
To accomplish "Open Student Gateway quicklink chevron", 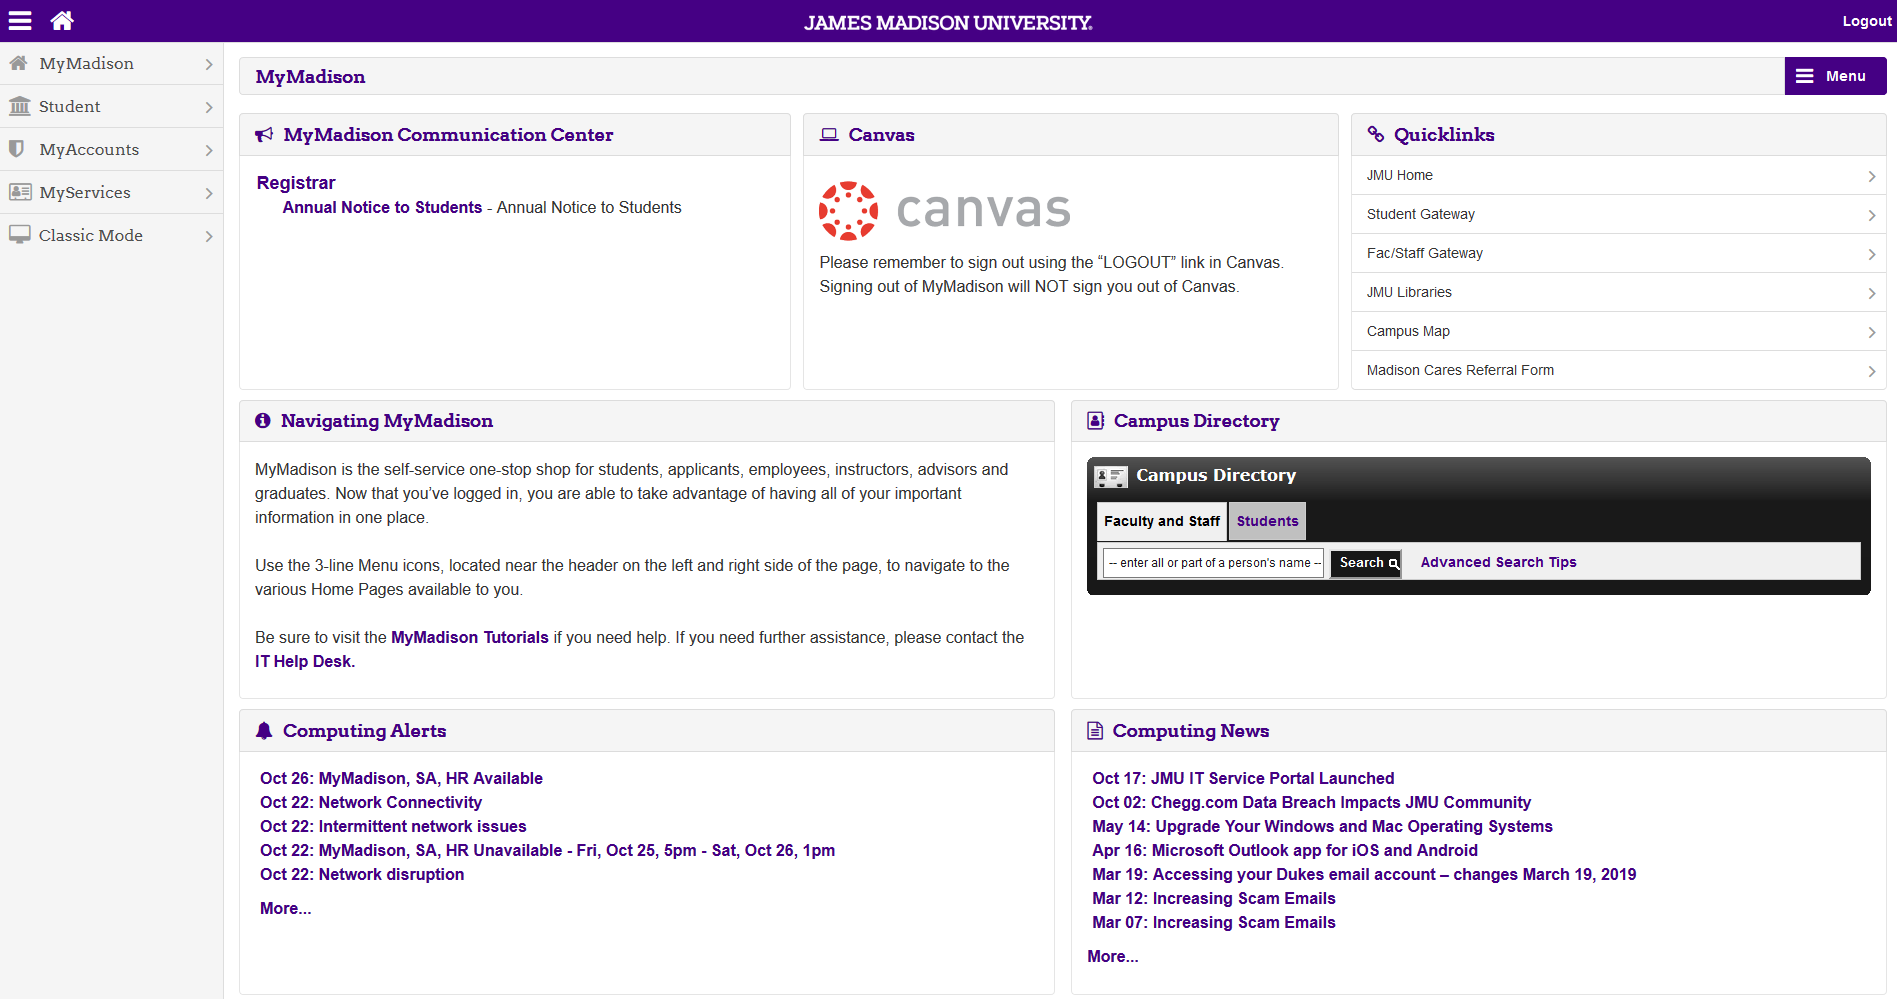I will click(x=1872, y=215).
